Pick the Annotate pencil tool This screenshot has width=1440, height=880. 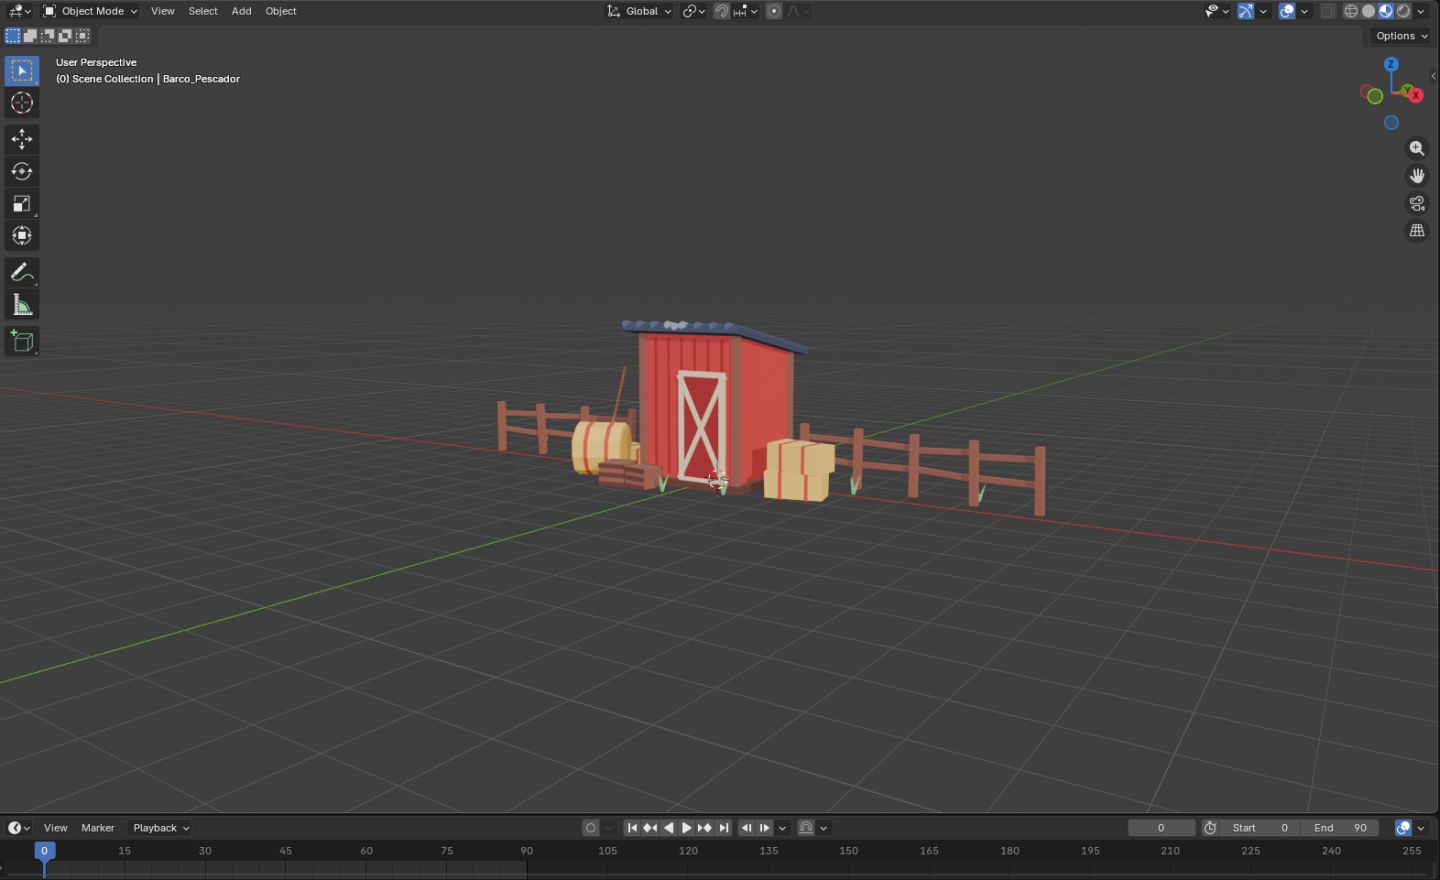(22, 272)
